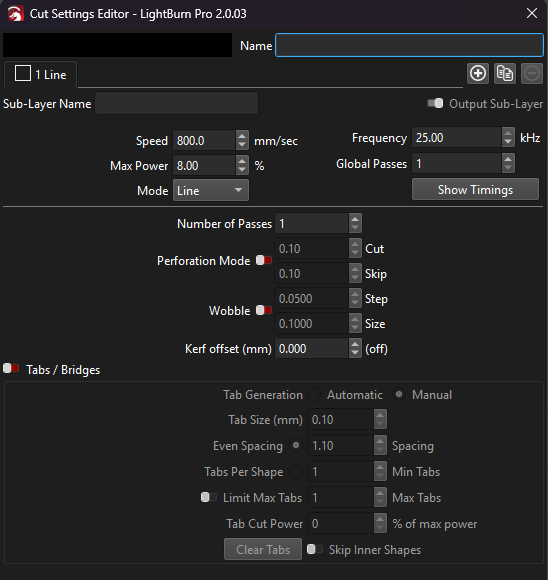The width and height of the screenshot is (548, 580).
Task: Click the perforation Cut value field
Action: tap(312, 249)
